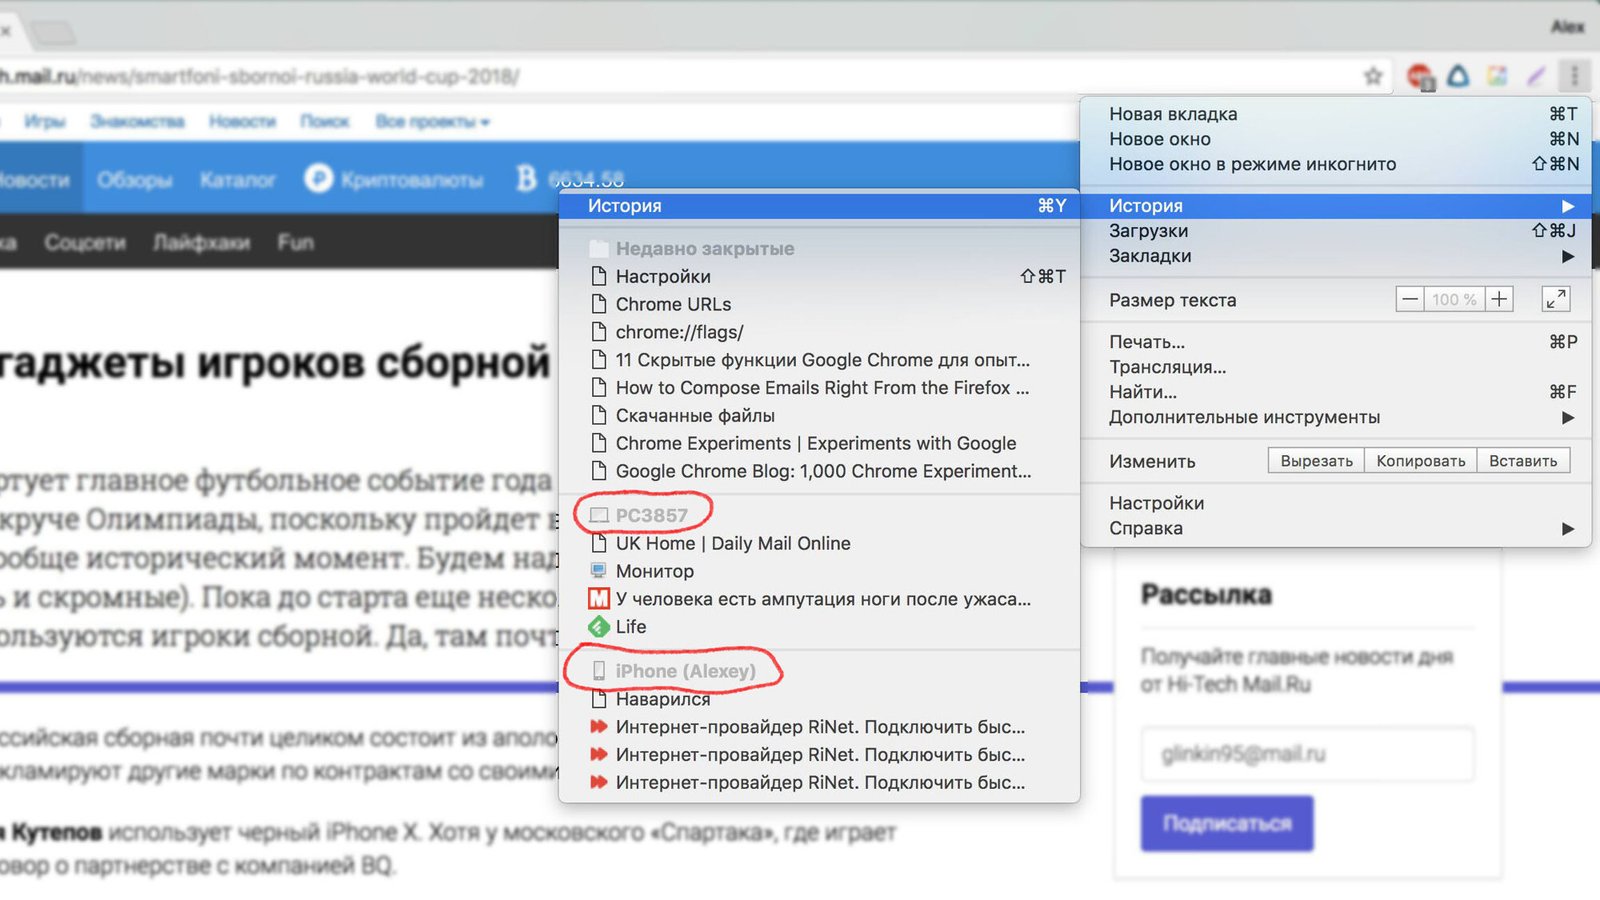Reopen recently closed Настройки tab

(819, 276)
